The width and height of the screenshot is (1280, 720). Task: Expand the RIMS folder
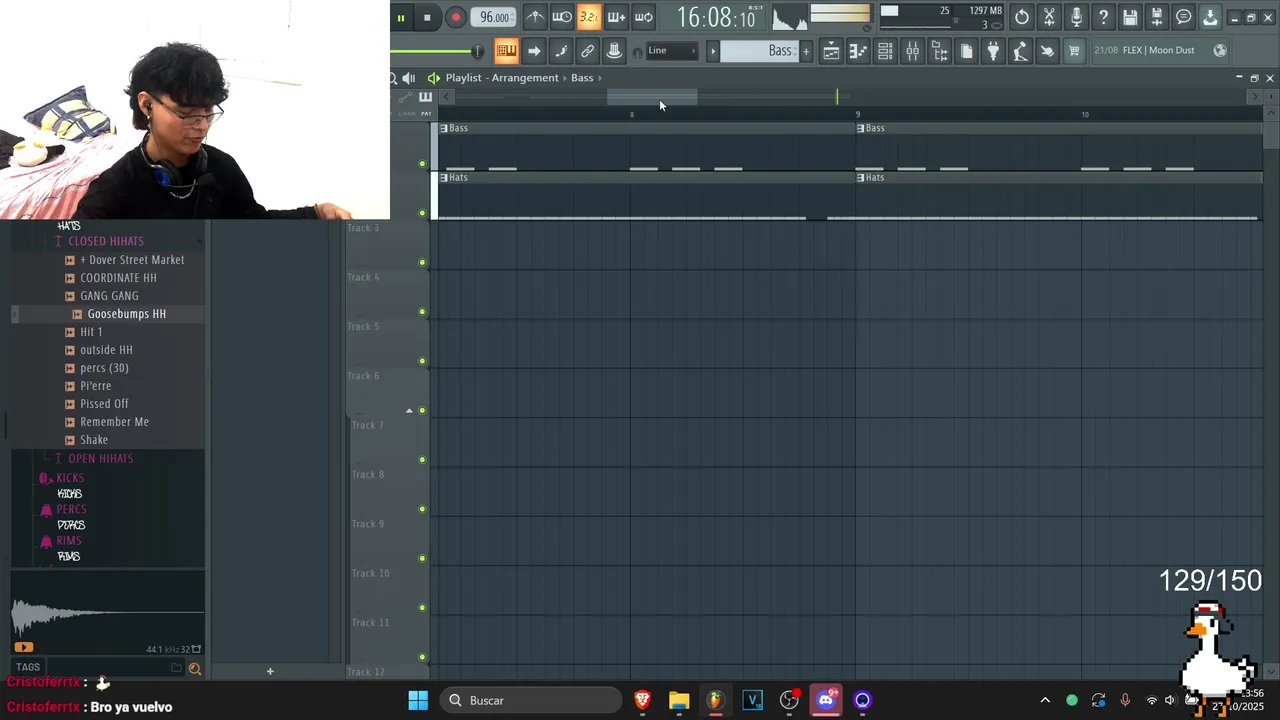(x=69, y=541)
